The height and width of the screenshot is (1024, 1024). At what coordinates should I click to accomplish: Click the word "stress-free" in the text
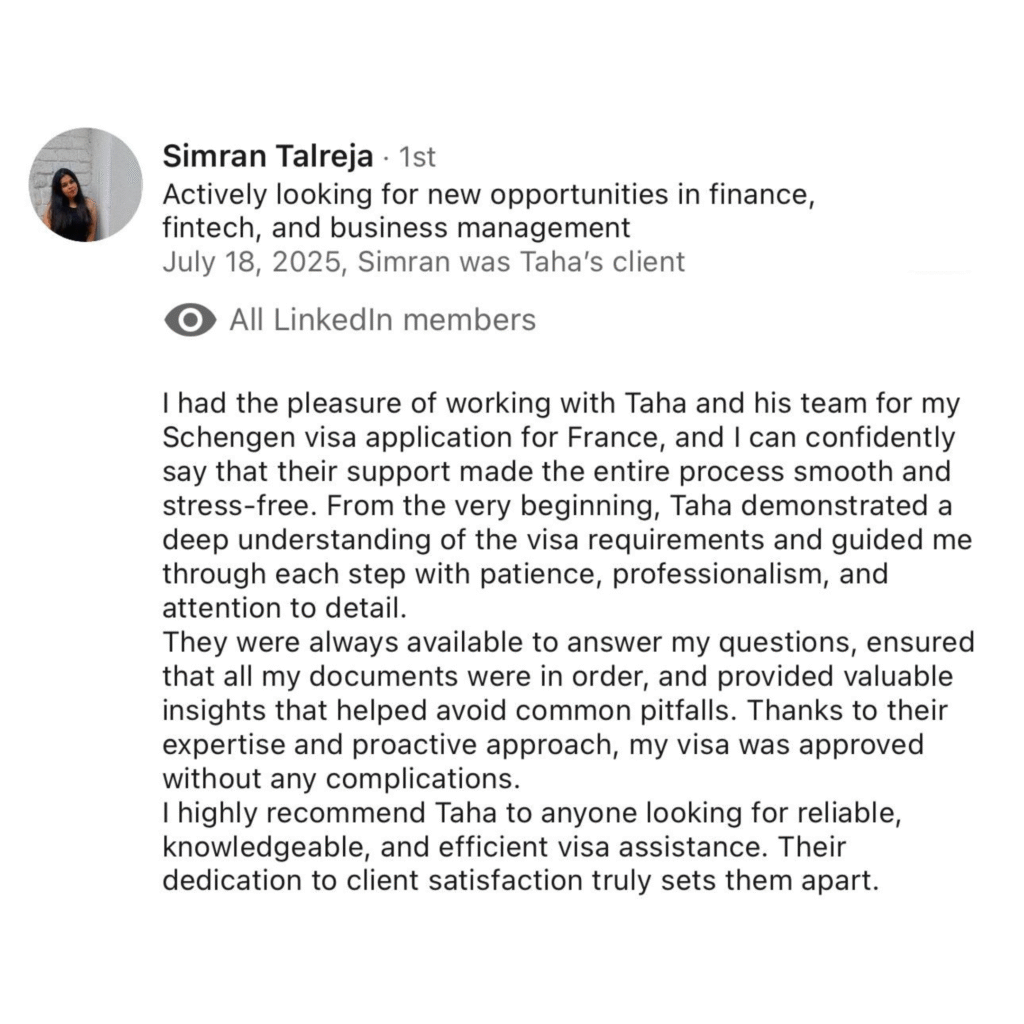click(240, 506)
